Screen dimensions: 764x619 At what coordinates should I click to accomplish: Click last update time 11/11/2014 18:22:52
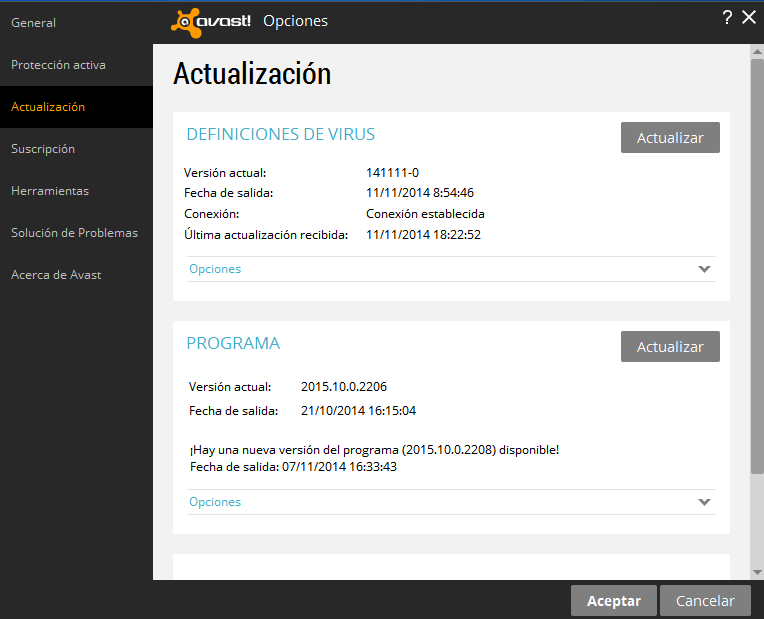423,234
